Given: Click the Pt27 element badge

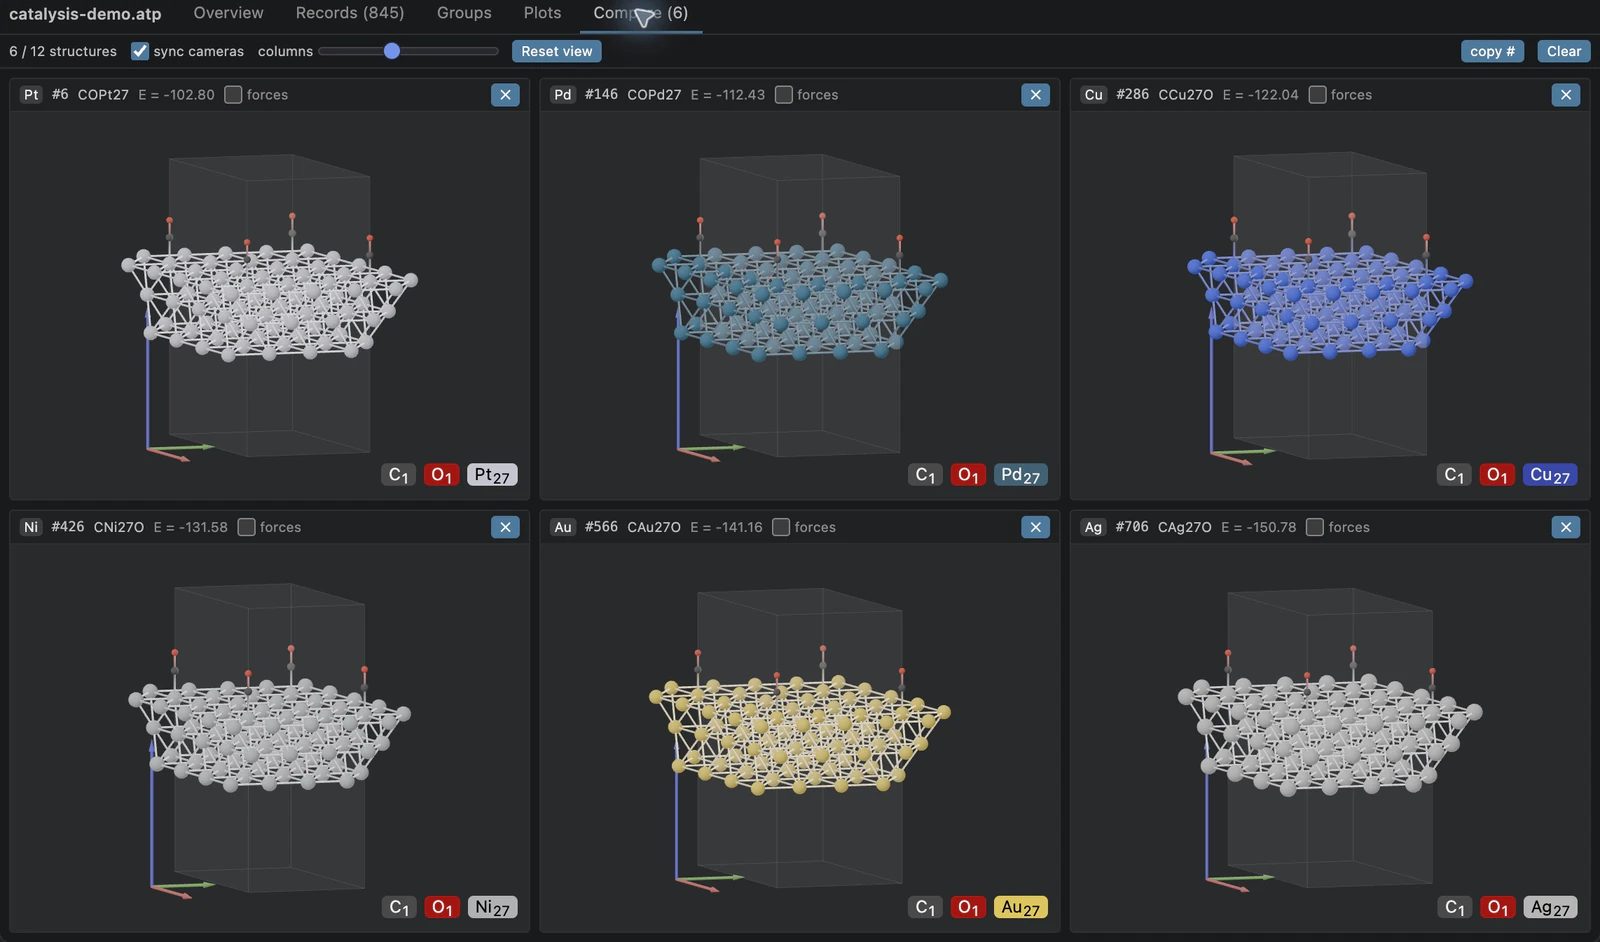Looking at the screenshot, I should pyautogui.click(x=492, y=475).
